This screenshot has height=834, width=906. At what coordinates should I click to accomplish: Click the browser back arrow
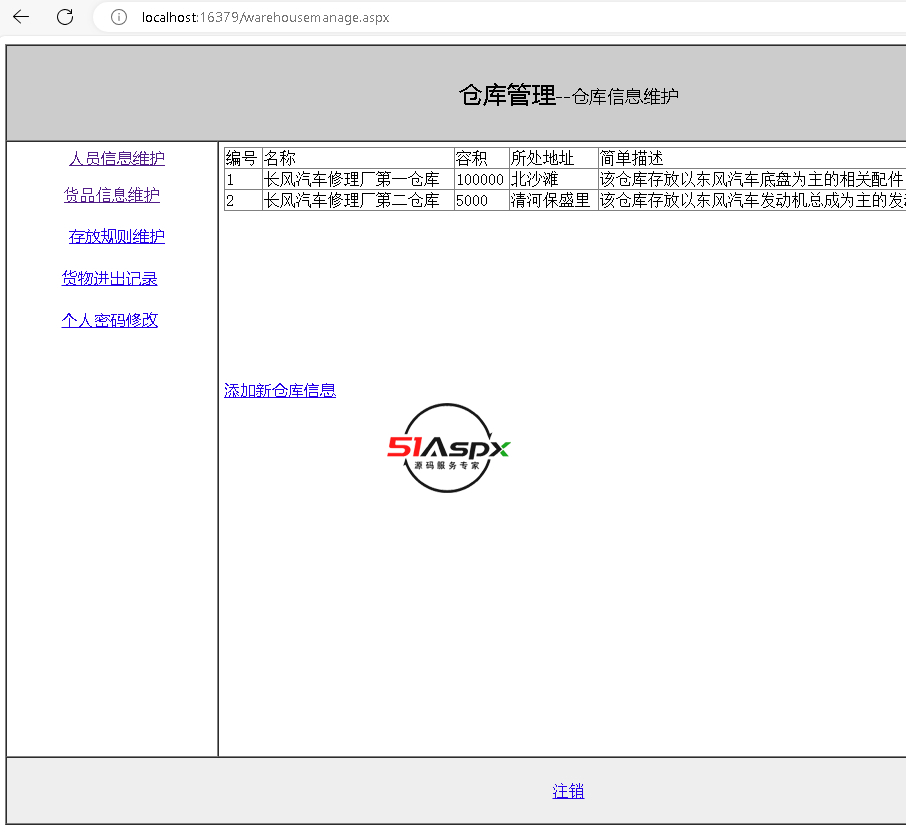[x=21, y=17]
